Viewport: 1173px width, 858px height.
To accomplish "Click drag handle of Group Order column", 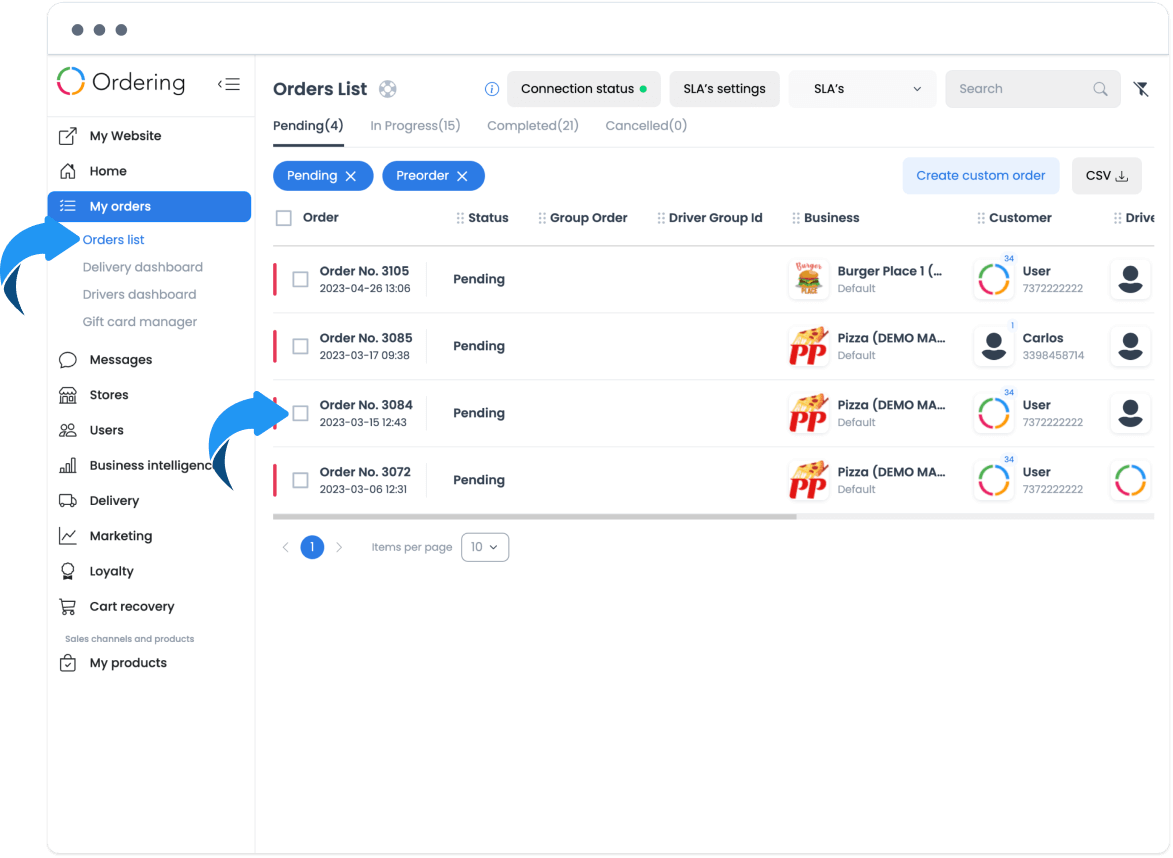I will (x=542, y=218).
